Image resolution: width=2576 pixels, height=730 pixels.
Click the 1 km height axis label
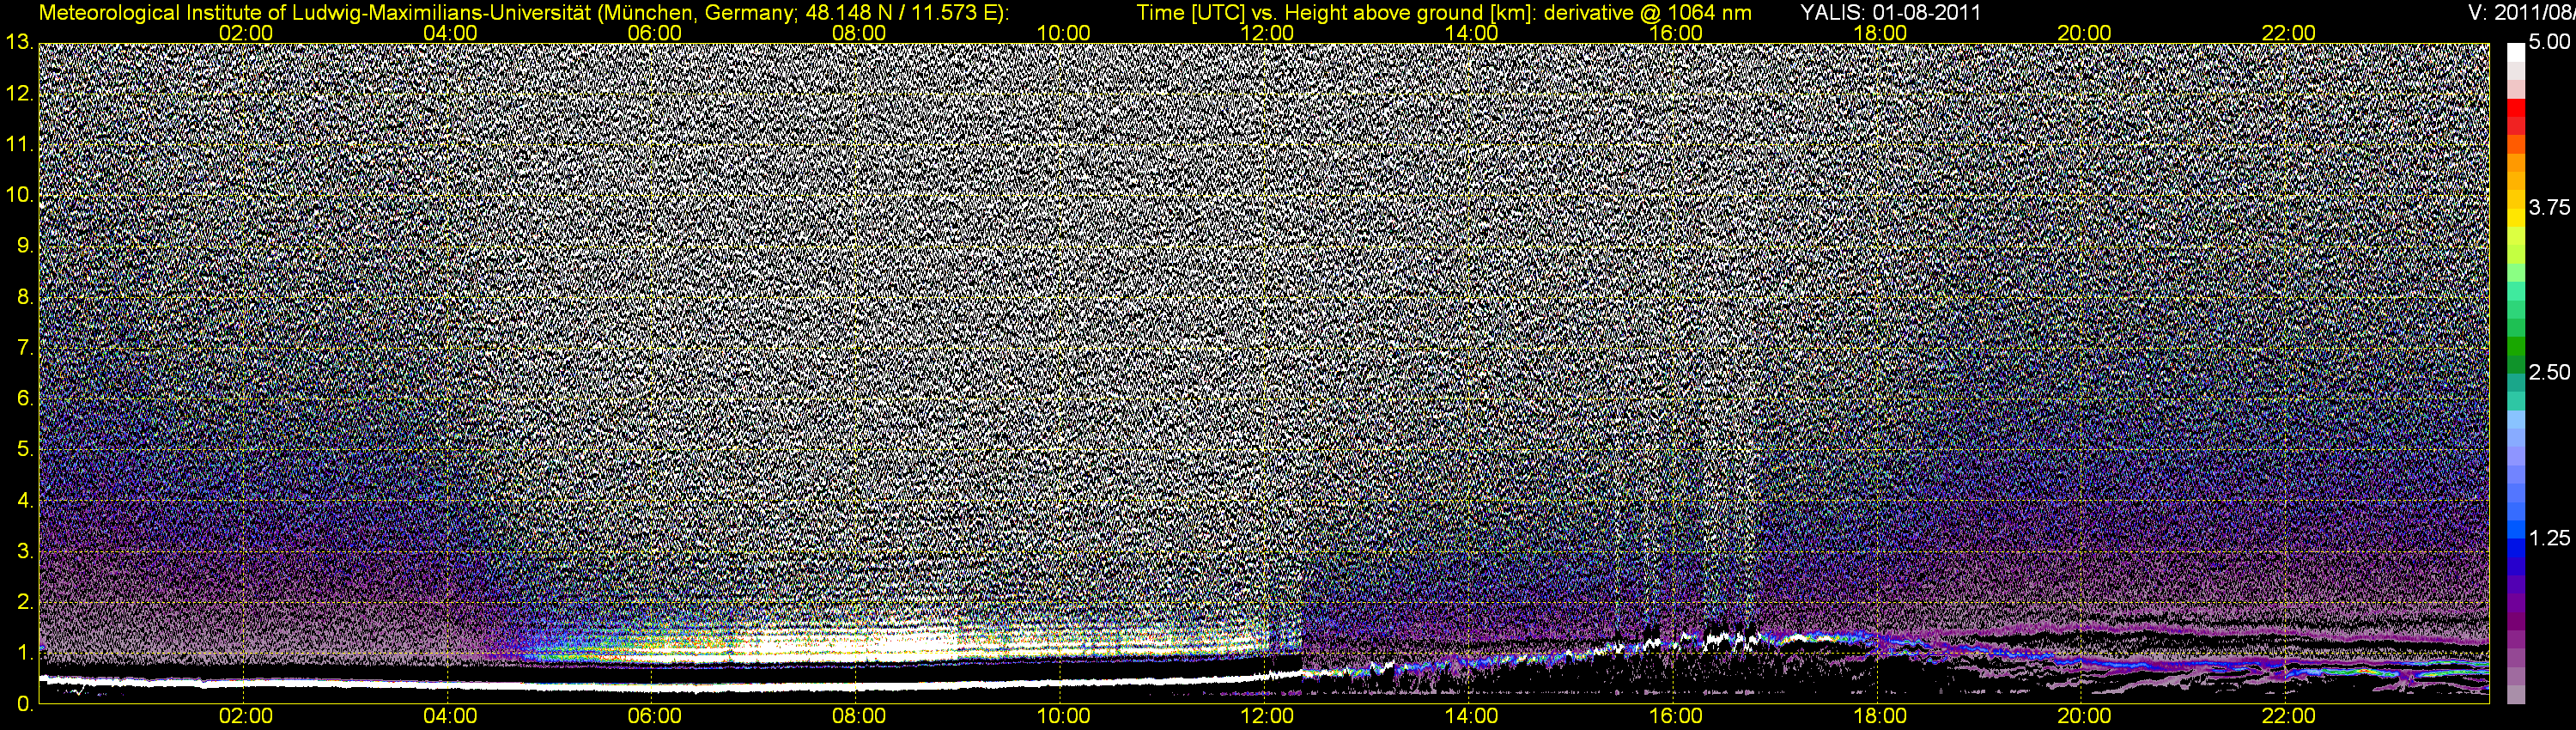click(26, 652)
